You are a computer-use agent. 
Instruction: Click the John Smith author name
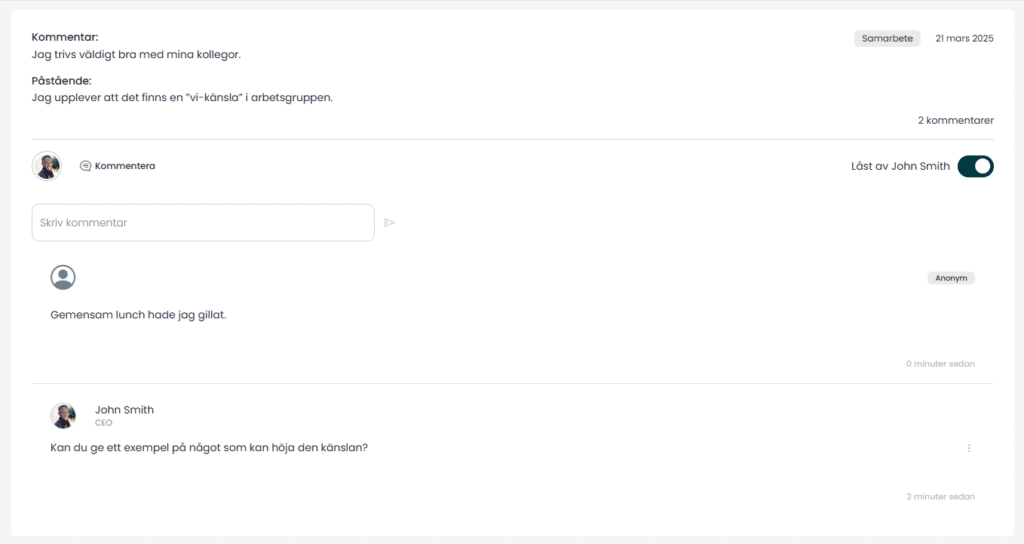[124, 409]
